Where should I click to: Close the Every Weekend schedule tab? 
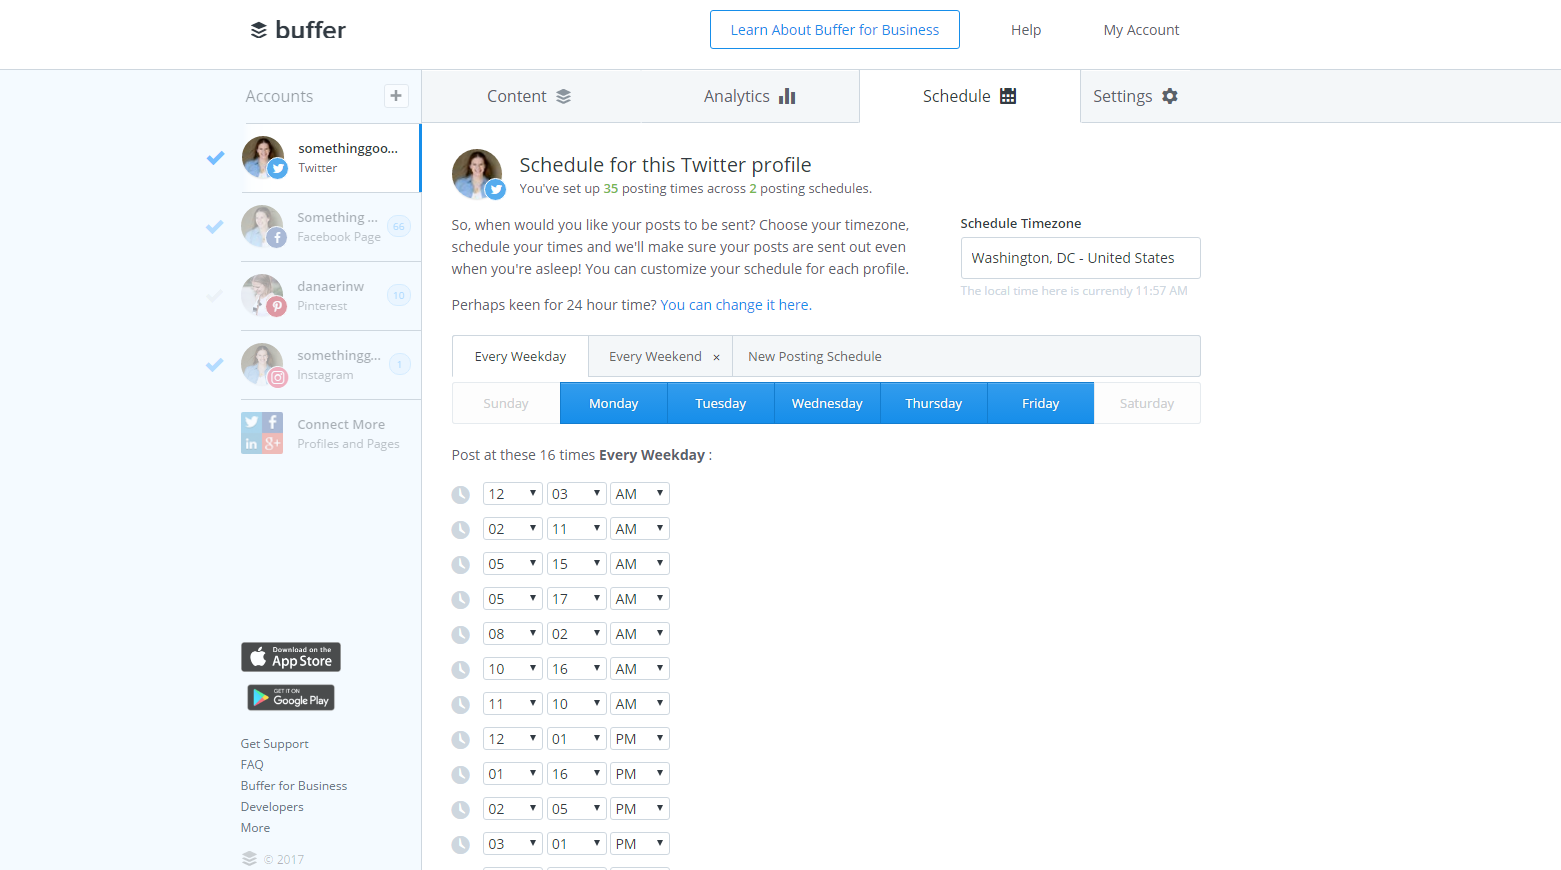(716, 357)
